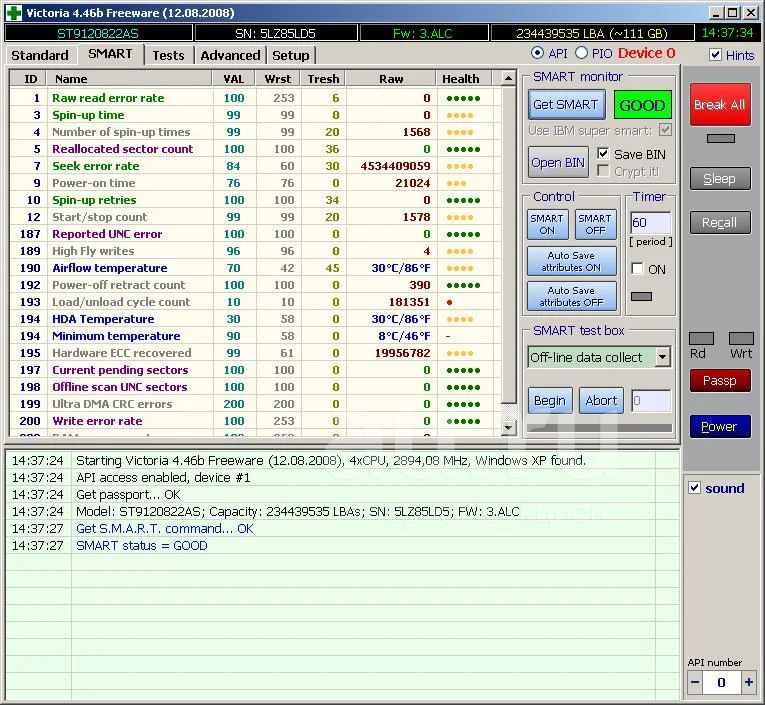Image resolution: width=765 pixels, height=705 pixels.
Task: Decrease API number with minus button
Action: tap(695, 682)
